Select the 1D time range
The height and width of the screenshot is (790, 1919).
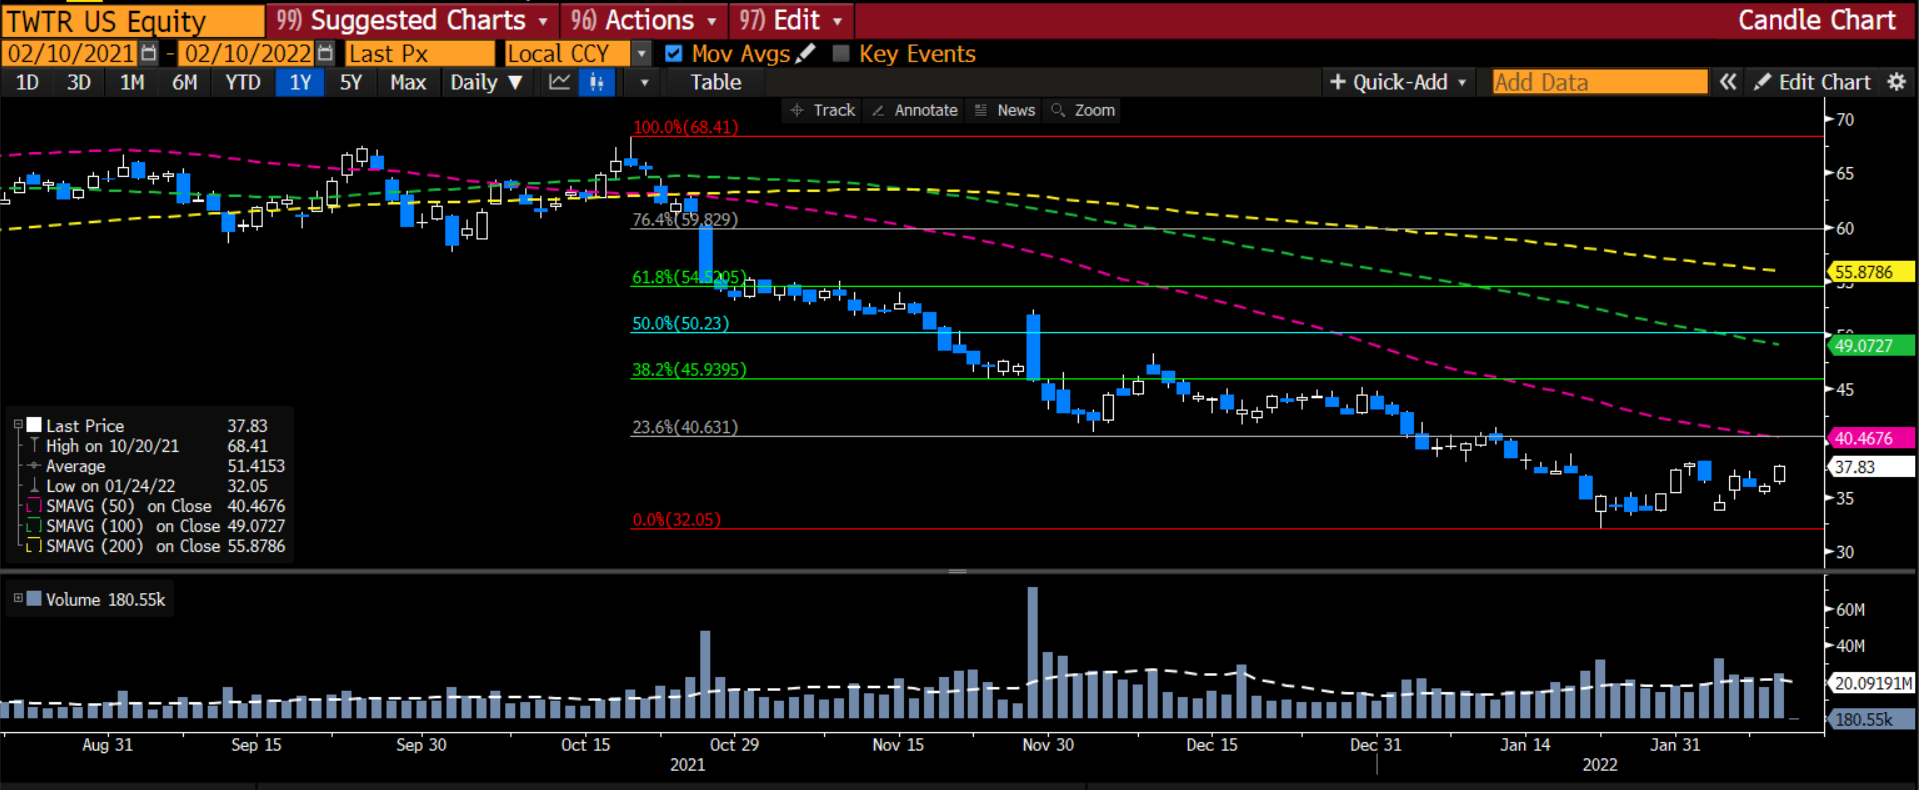click(27, 82)
